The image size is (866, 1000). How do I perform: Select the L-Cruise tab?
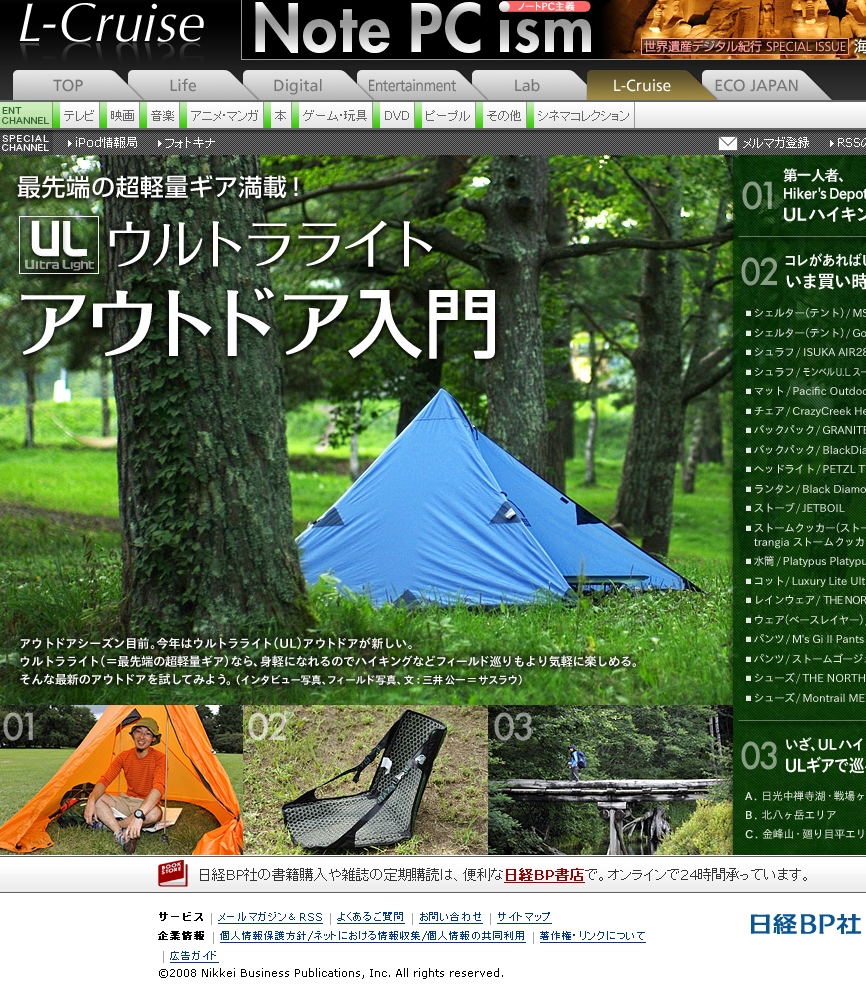click(x=642, y=85)
